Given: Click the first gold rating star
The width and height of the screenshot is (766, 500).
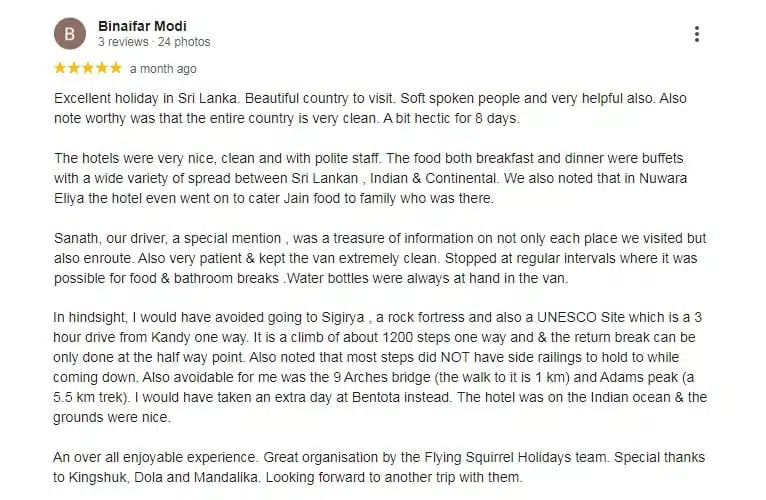Looking at the screenshot, I should (x=61, y=69).
